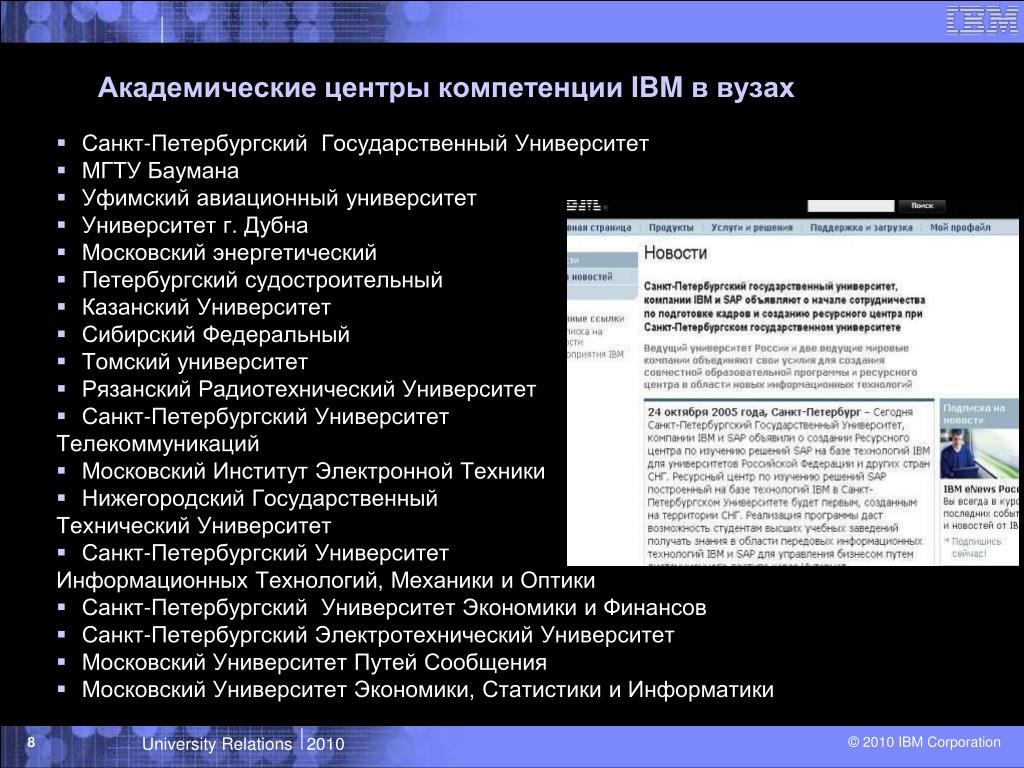Screen dimensions: 1024x768
Task: Select Томский университет list item
Action: 195,362
